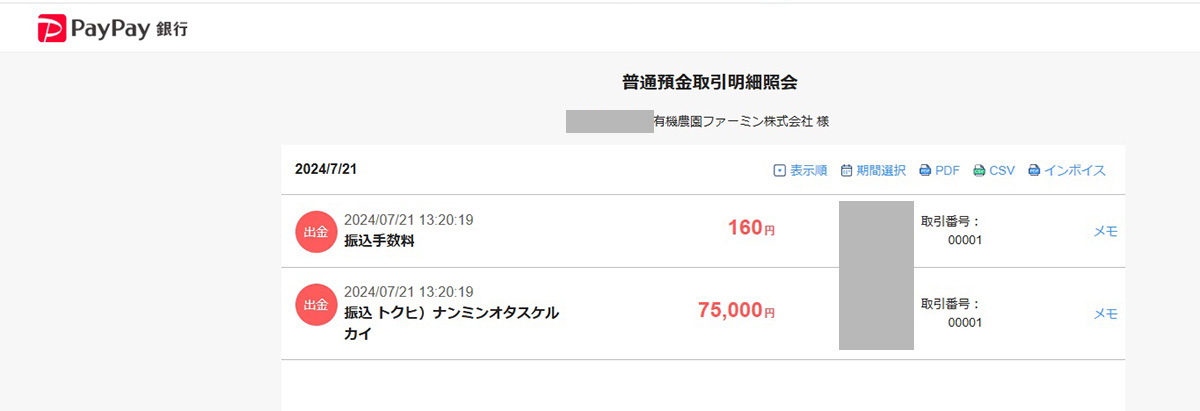The height and width of the screenshot is (411, 1200).
Task: Click the 75,000円 withdrawal amount
Action: [x=736, y=311]
